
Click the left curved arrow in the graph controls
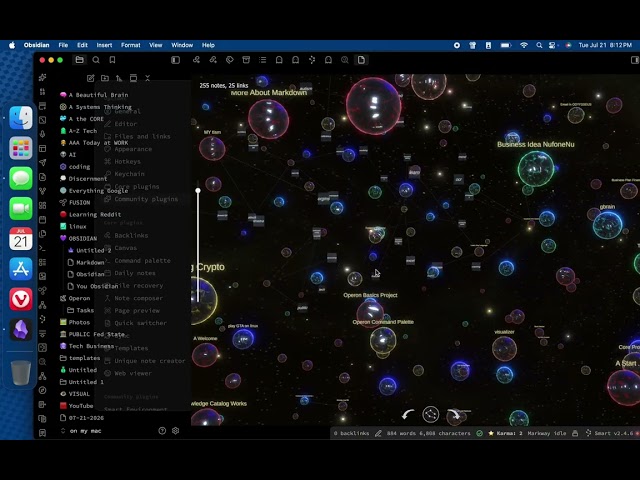(408, 415)
